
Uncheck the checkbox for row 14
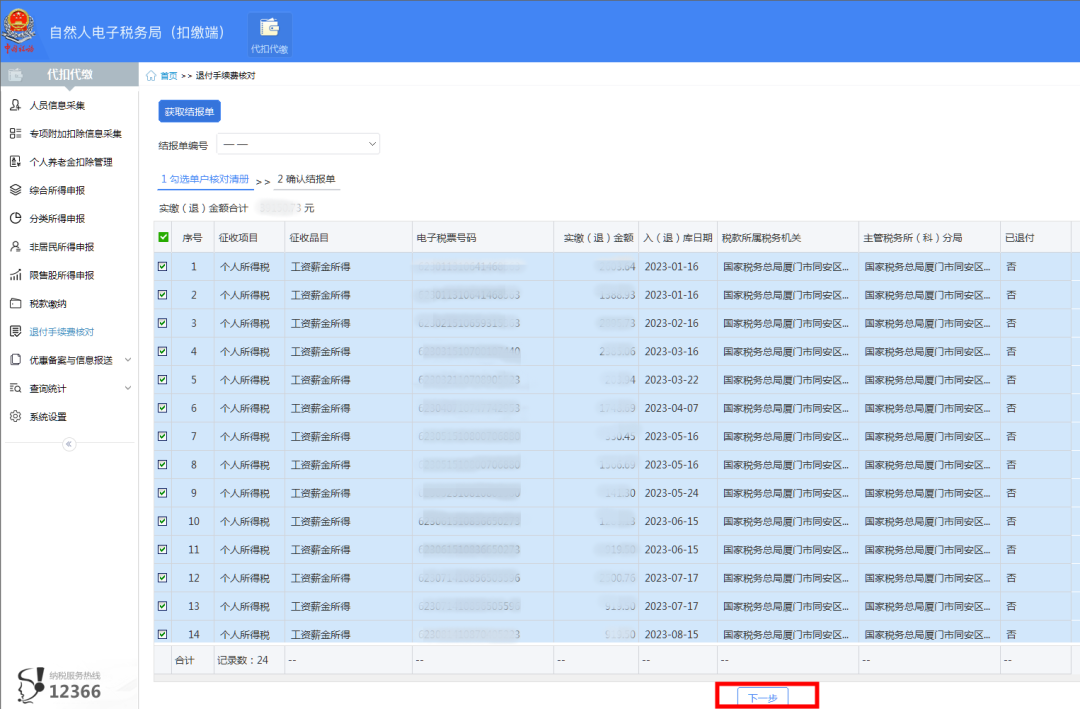[163, 634]
